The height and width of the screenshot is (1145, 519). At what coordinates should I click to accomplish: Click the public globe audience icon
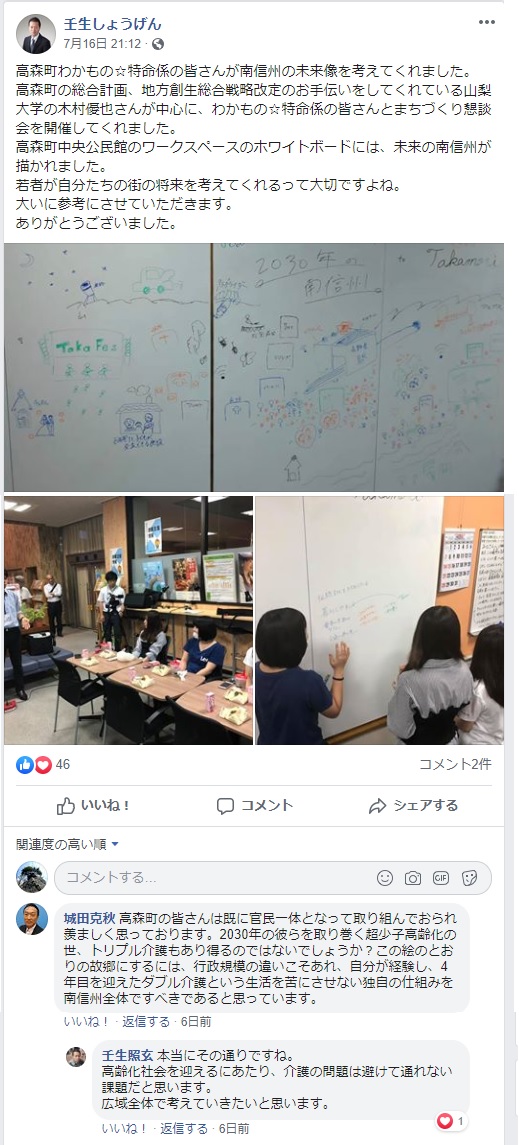click(x=158, y=43)
